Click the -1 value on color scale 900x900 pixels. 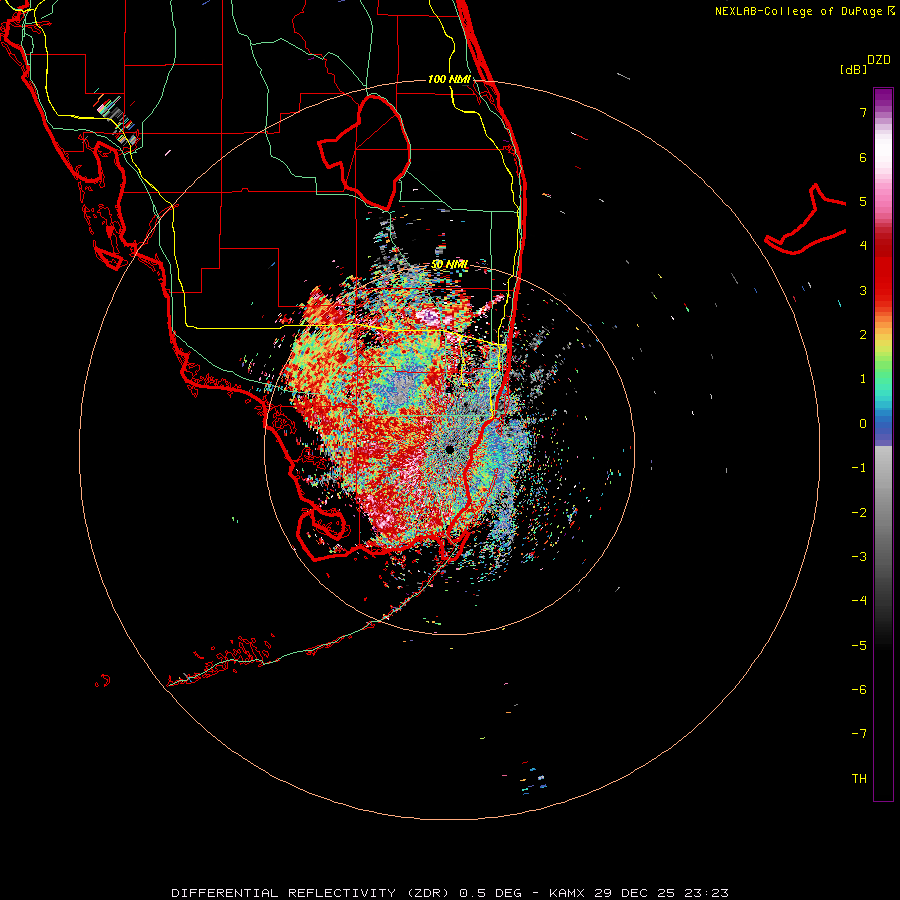point(859,468)
